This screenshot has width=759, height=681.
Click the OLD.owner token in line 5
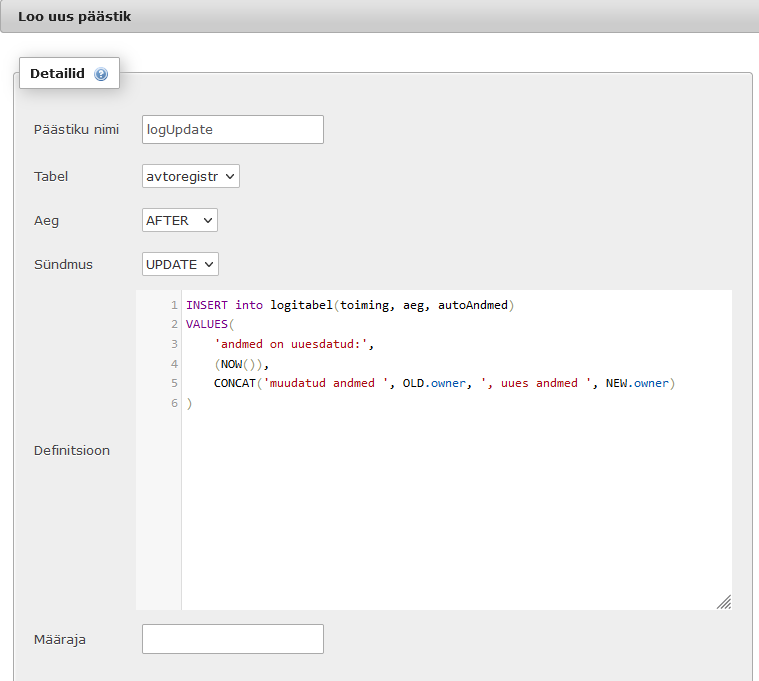pos(434,383)
